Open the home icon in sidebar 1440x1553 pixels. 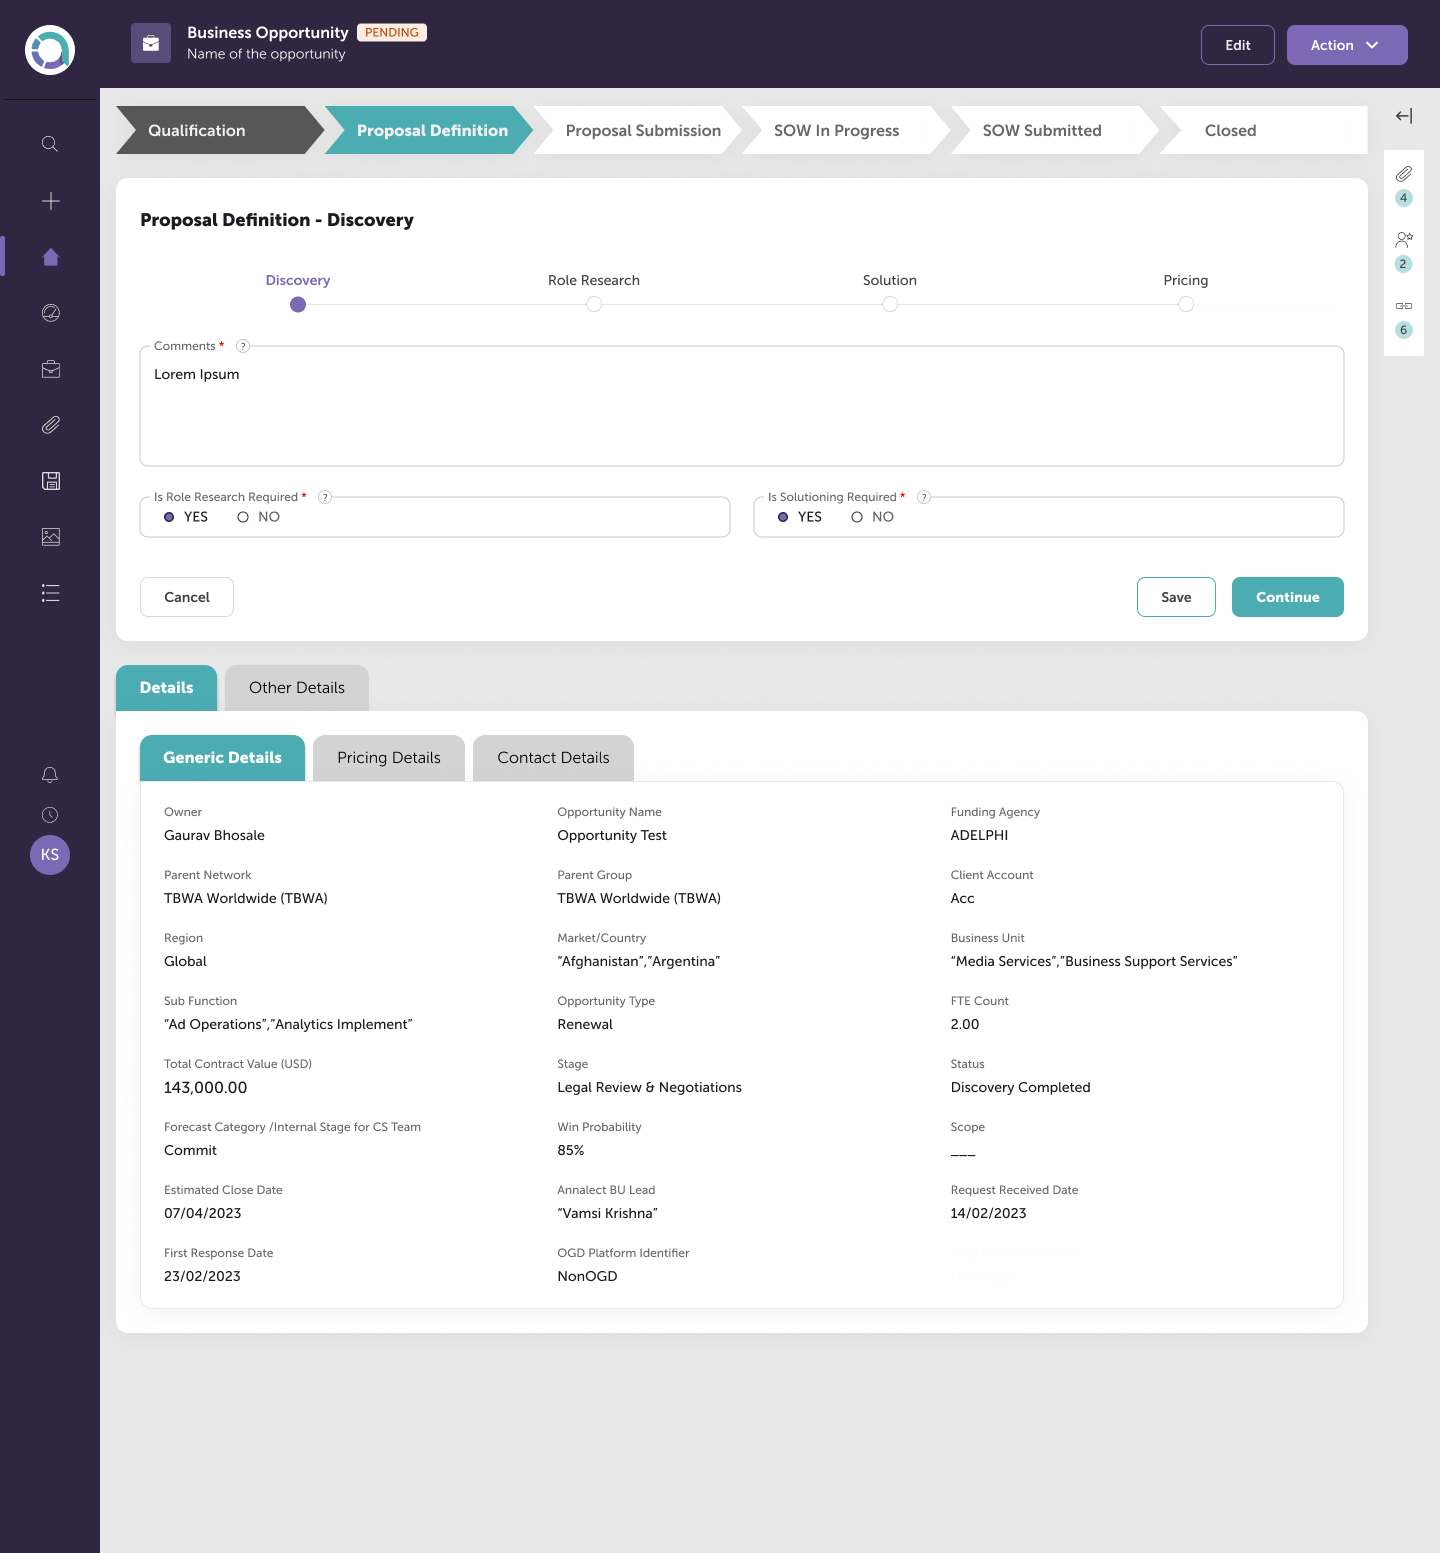(50, 257)
